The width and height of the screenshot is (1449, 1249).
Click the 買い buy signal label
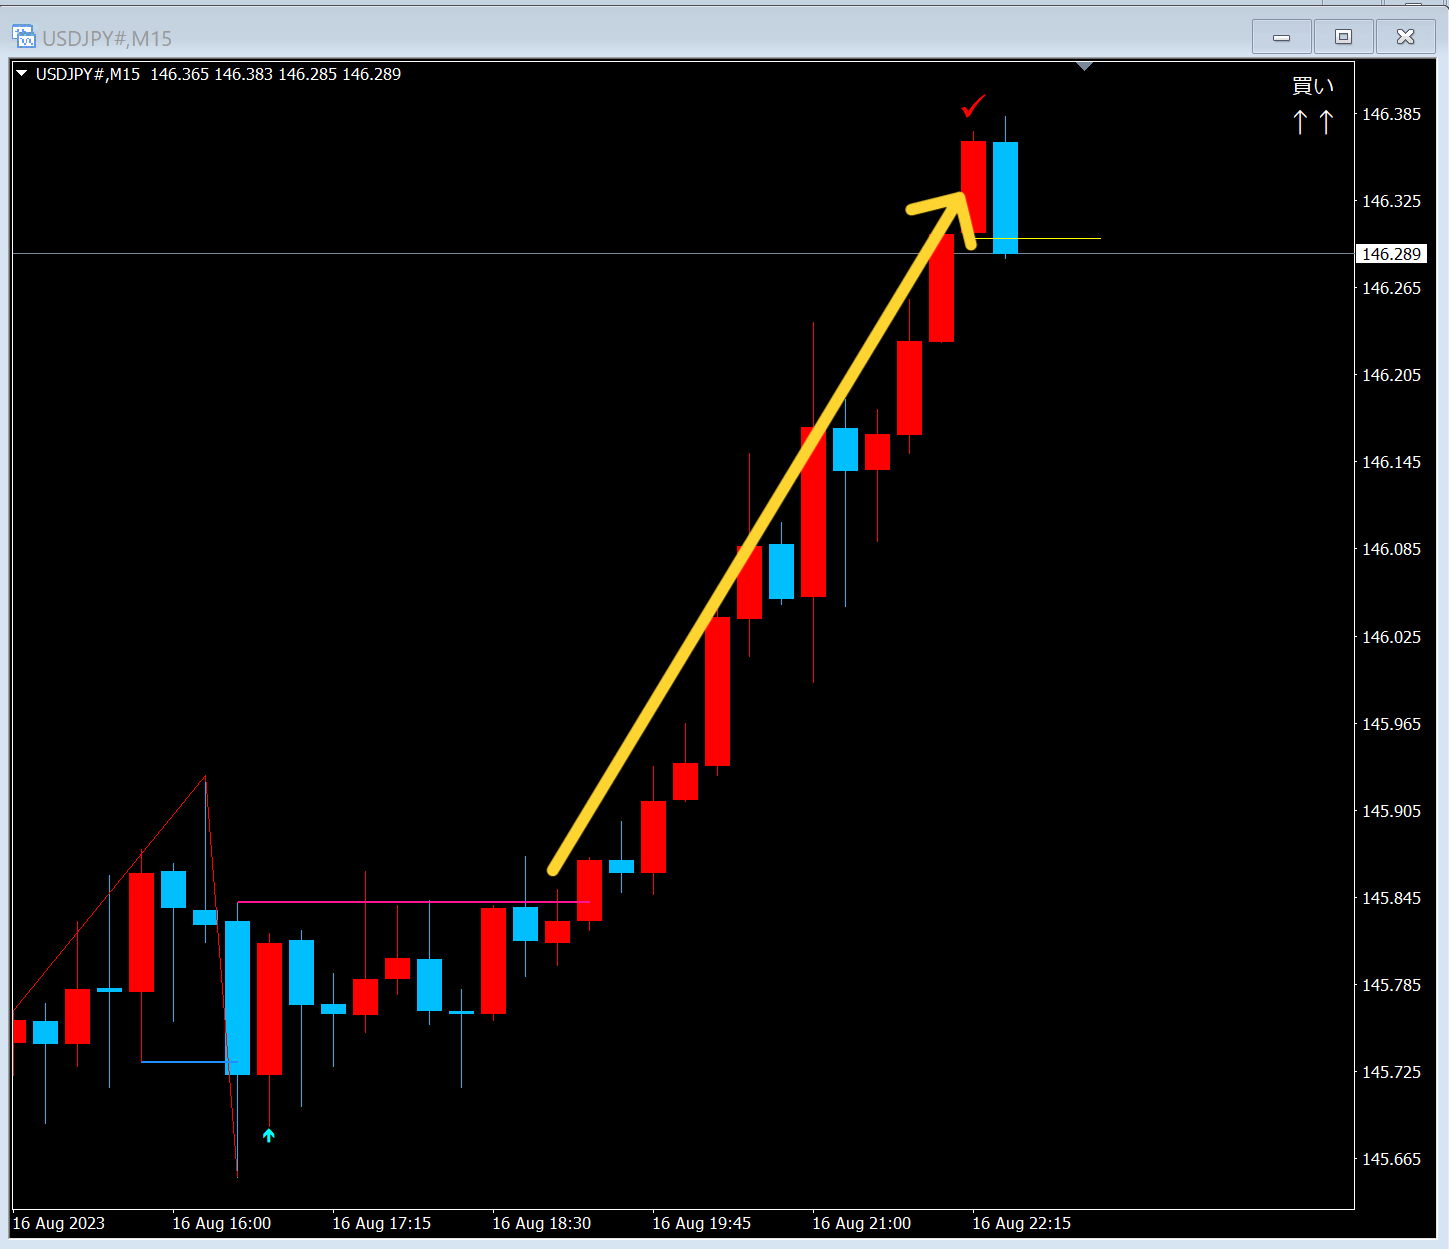click(1313, 86)
